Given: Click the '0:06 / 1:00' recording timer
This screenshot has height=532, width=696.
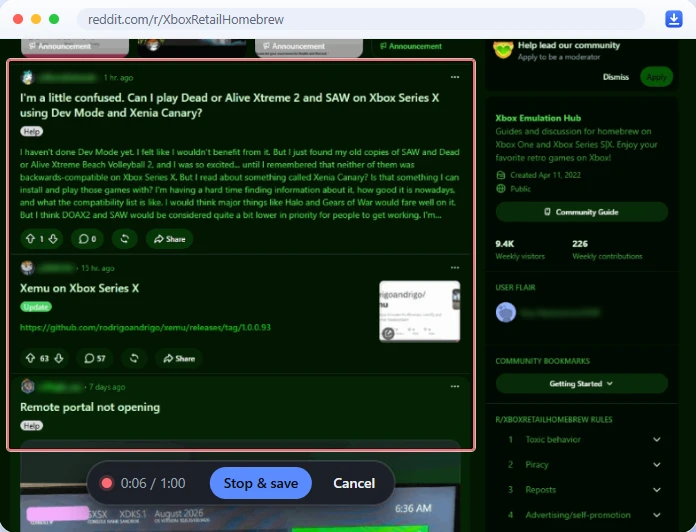Looking at the screenshot, I should click(x=153, y=483).
